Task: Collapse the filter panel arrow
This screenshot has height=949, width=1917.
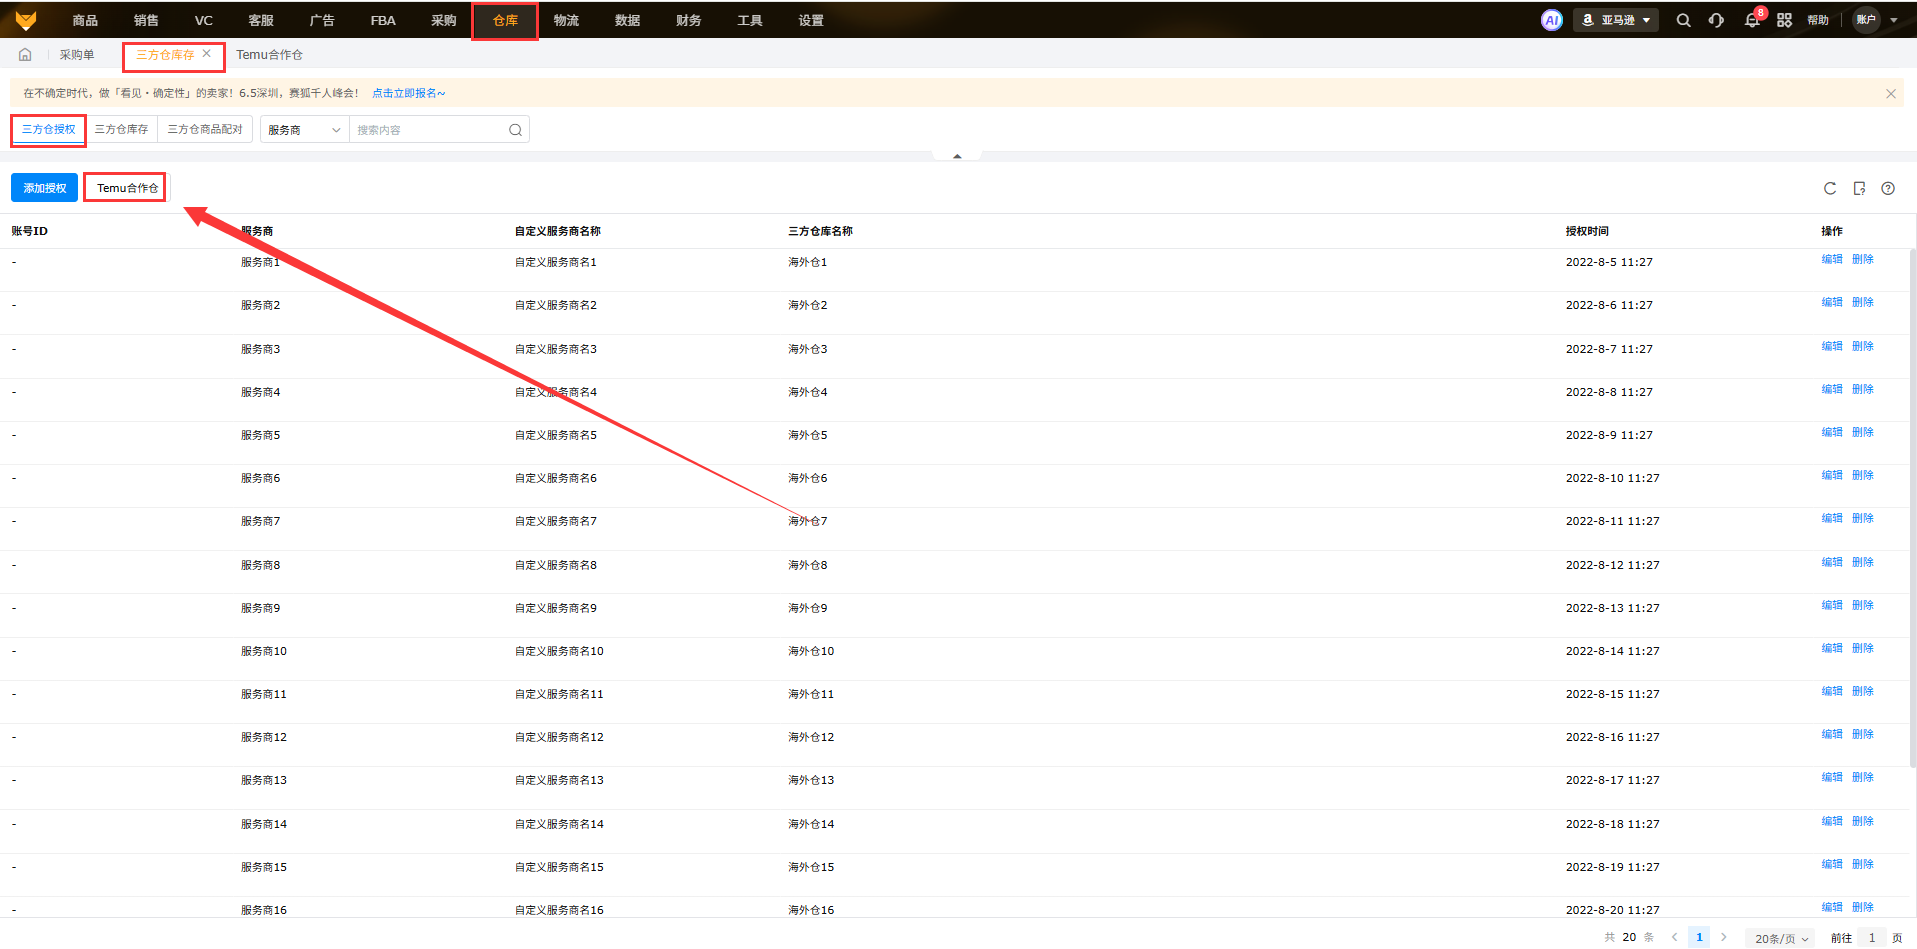Action: 957,156
